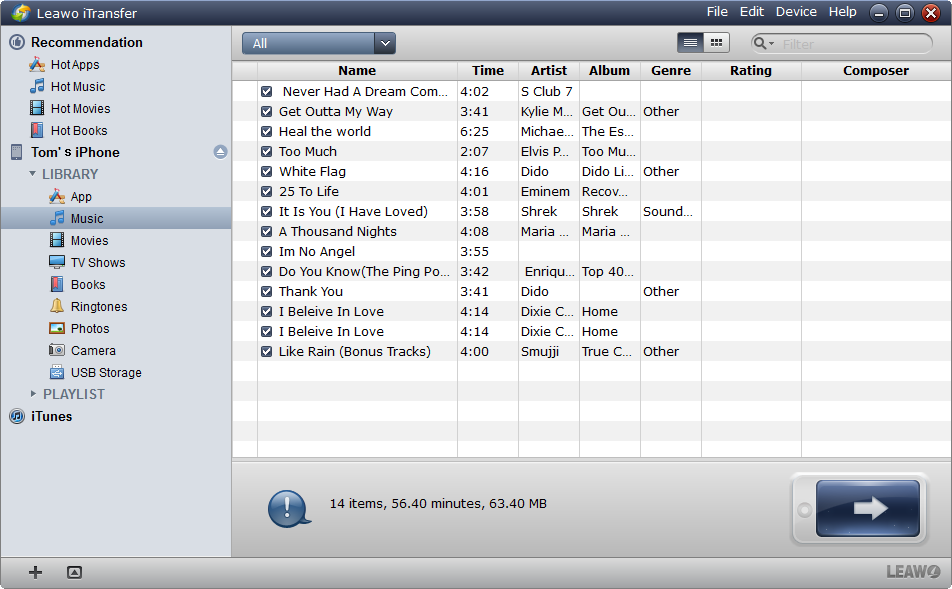Uncheck It Is You song checkbox

[267, 212]
